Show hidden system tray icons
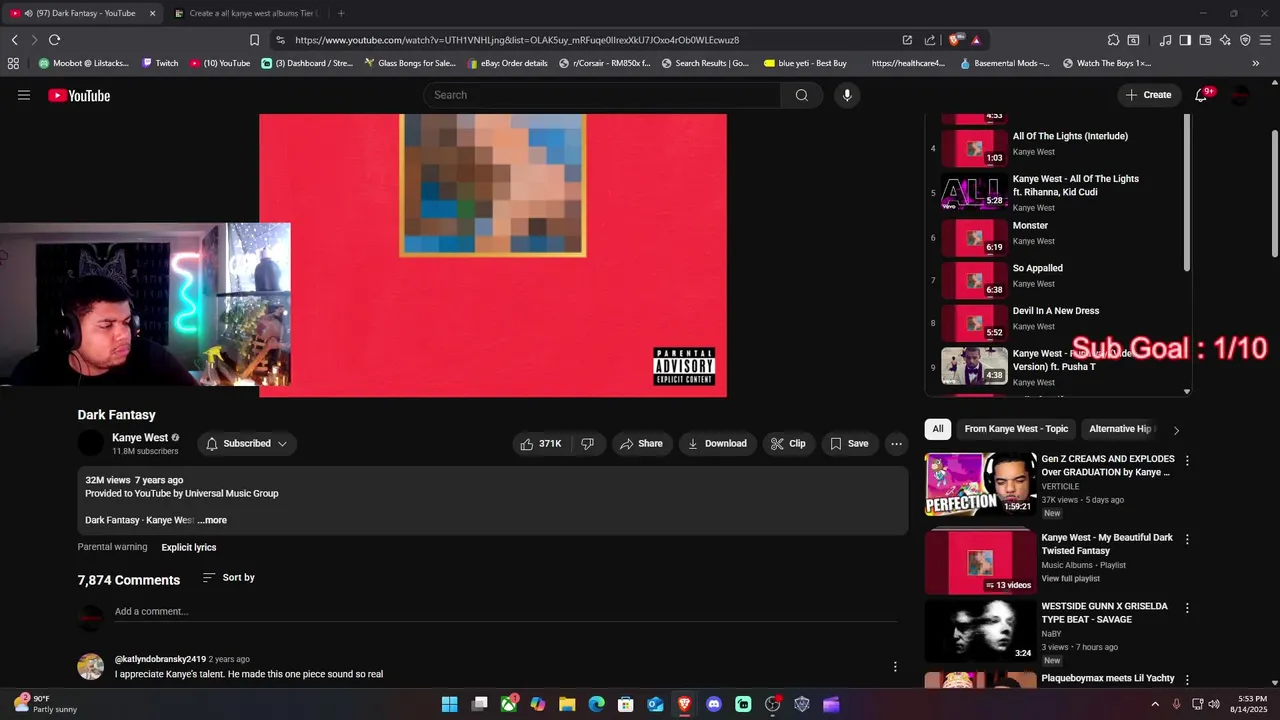This screenshot has height=720, width=1280. [x=1156, y=704]
